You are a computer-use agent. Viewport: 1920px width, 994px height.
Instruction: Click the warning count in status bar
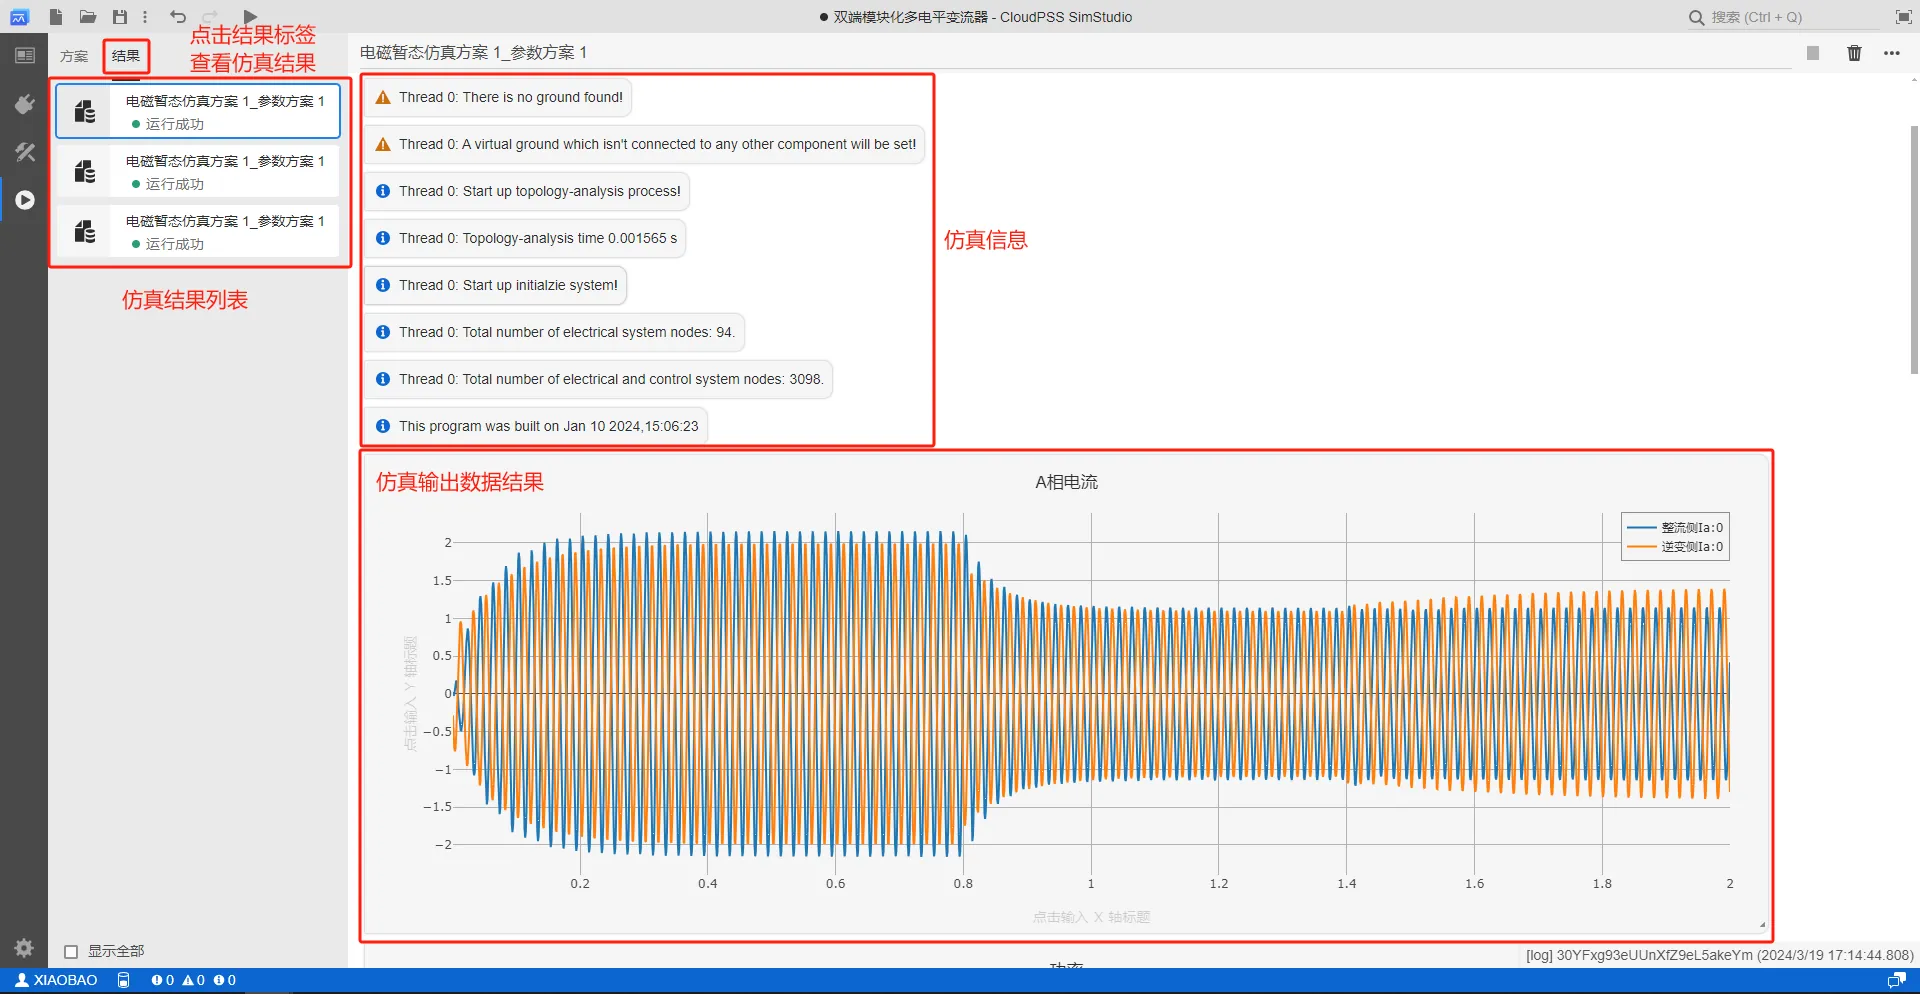[x=194, y=980]
